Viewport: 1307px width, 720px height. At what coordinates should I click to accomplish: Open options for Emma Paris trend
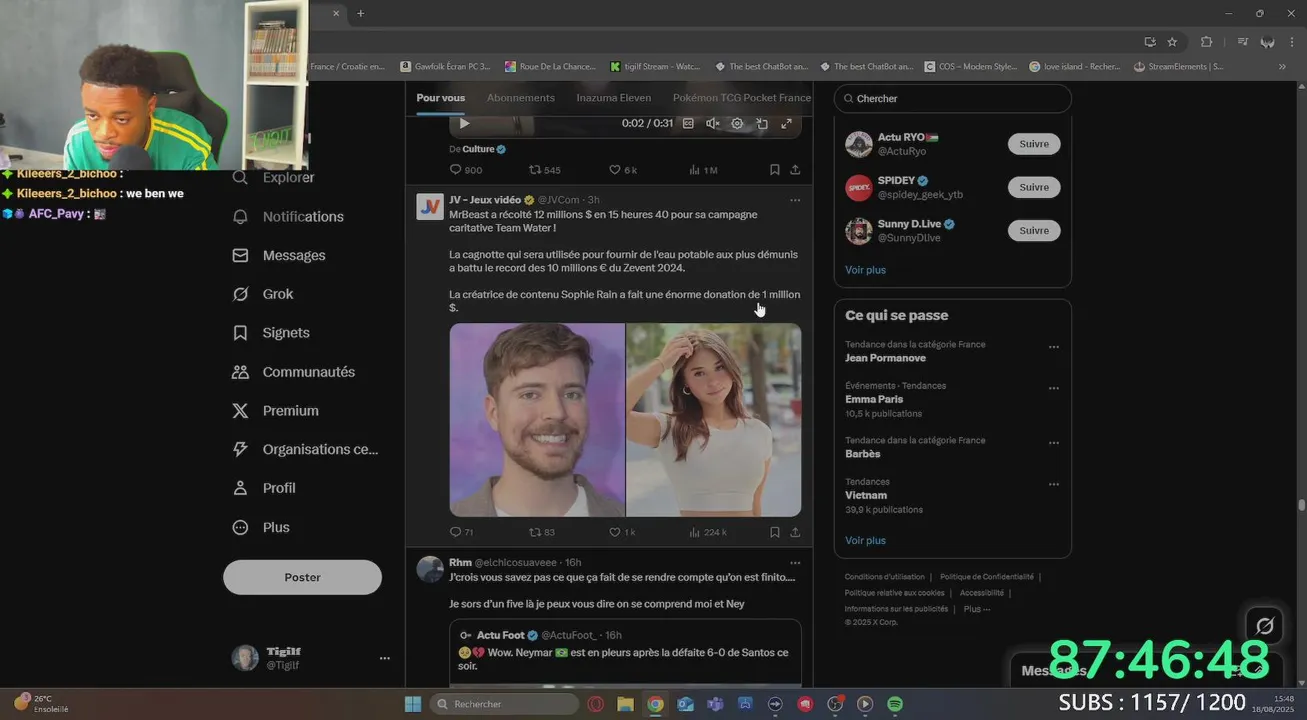coord(1053,388)
